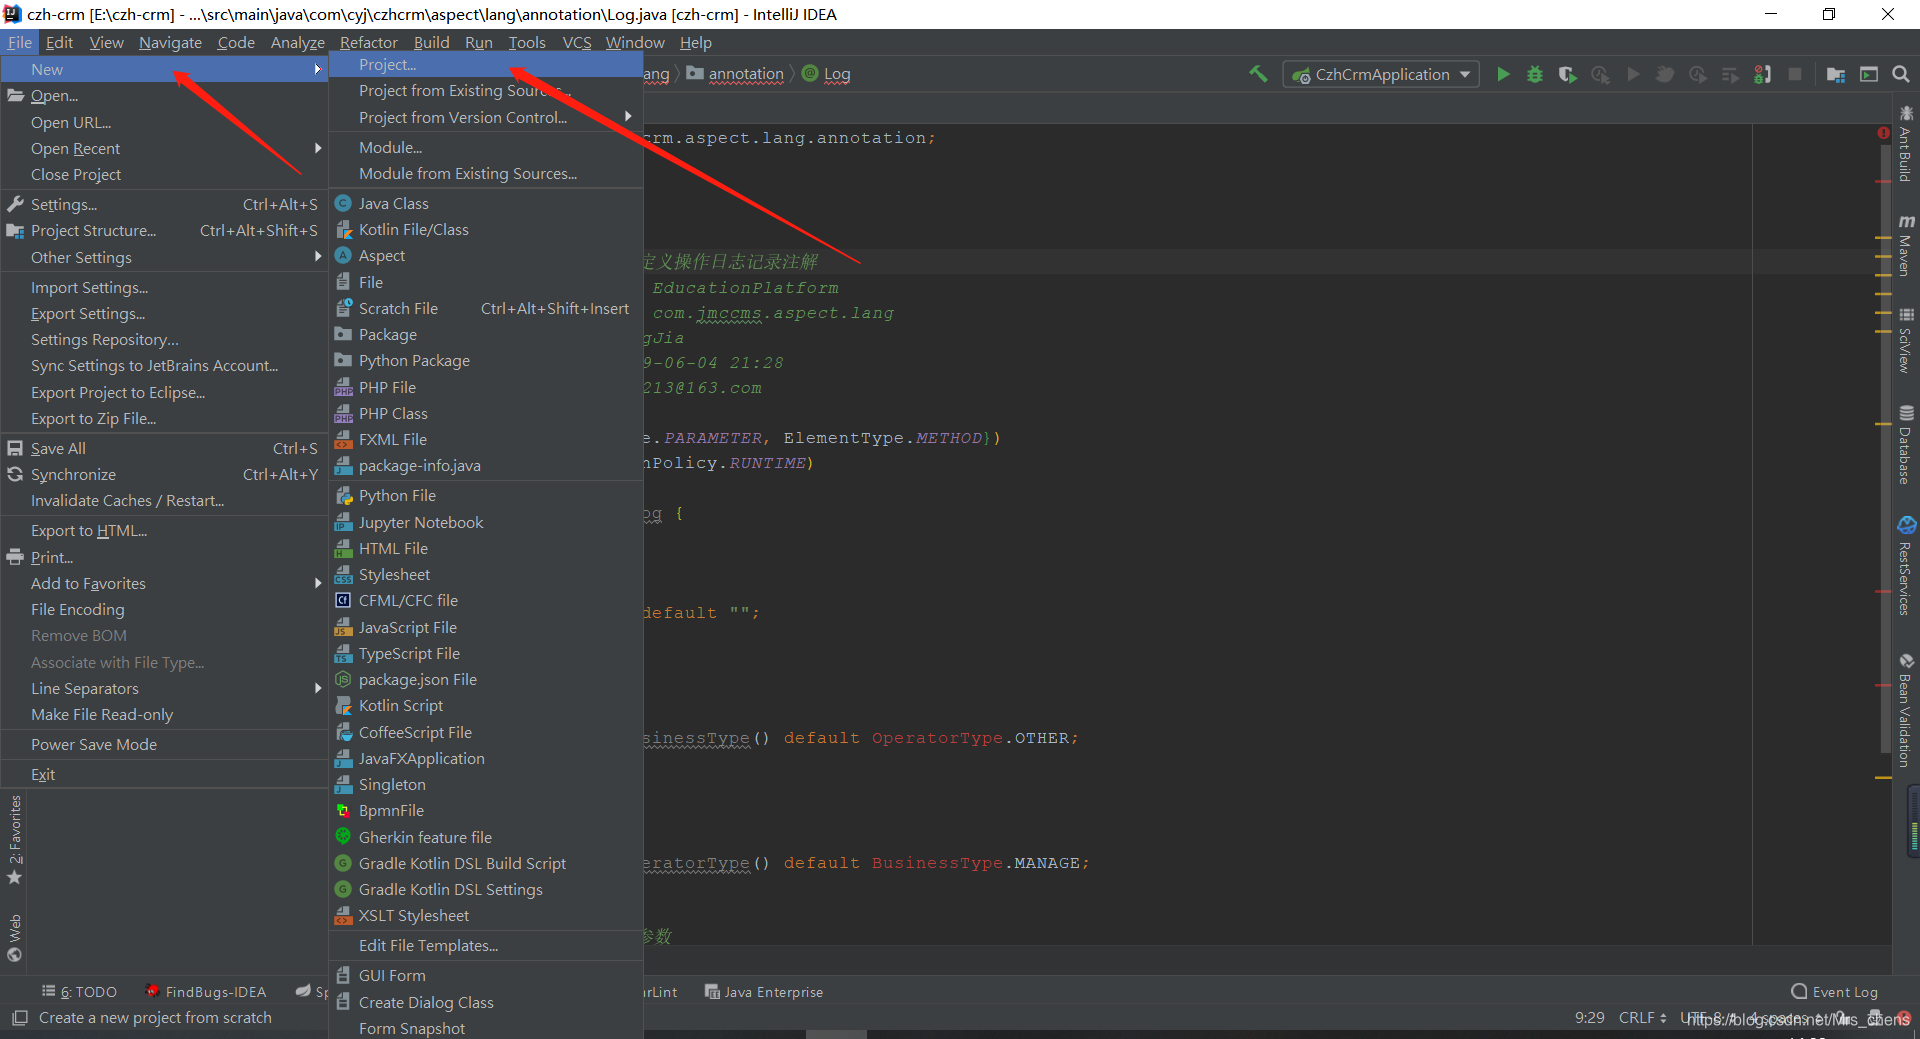The width and height of the screenshot is (1920, 1039).
Task: Click Save All menu entry
Action: click(x=165, y=448)
